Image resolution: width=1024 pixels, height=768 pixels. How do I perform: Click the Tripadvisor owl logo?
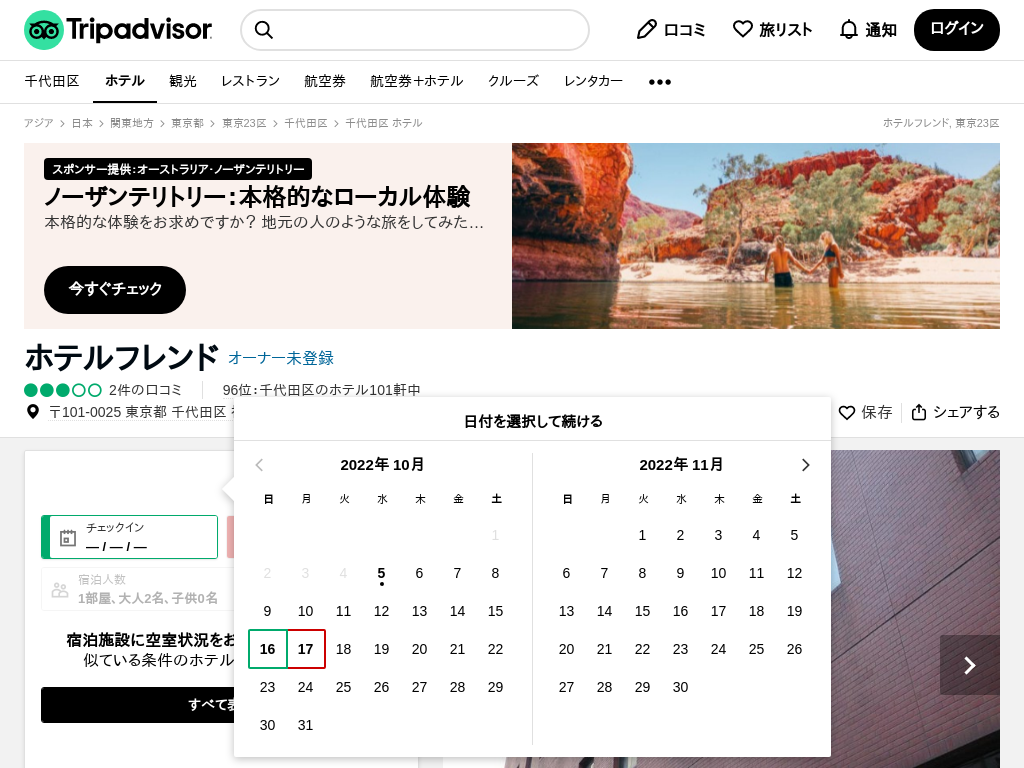44,30
